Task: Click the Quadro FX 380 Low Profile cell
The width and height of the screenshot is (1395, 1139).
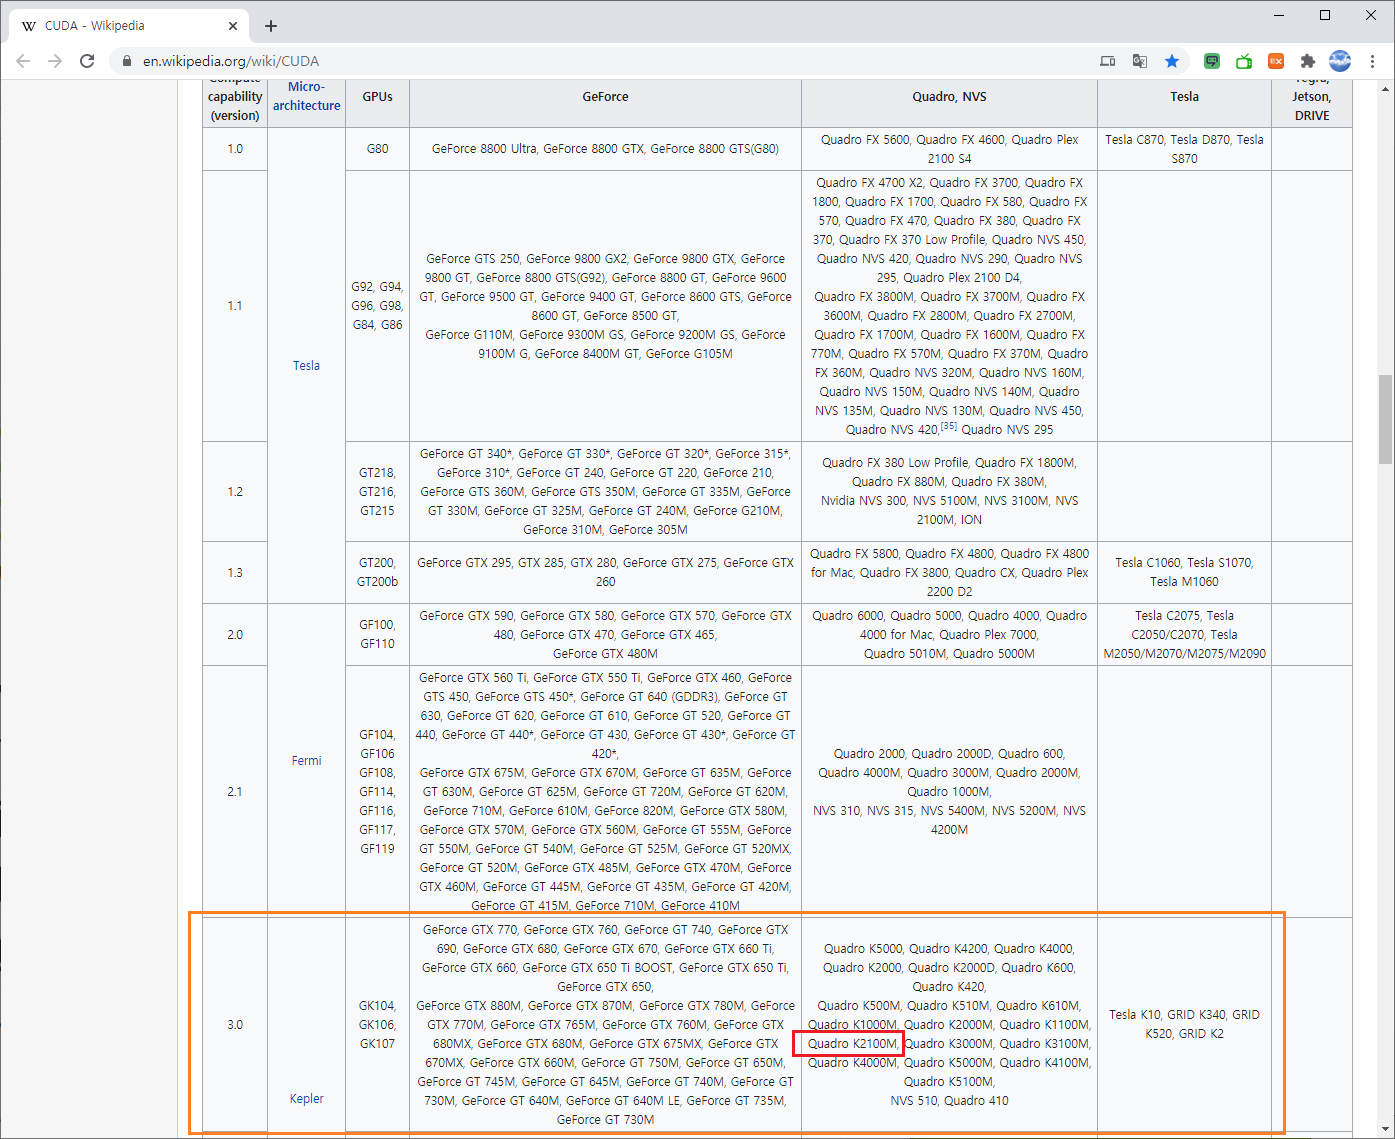Action: pos(949,492)
